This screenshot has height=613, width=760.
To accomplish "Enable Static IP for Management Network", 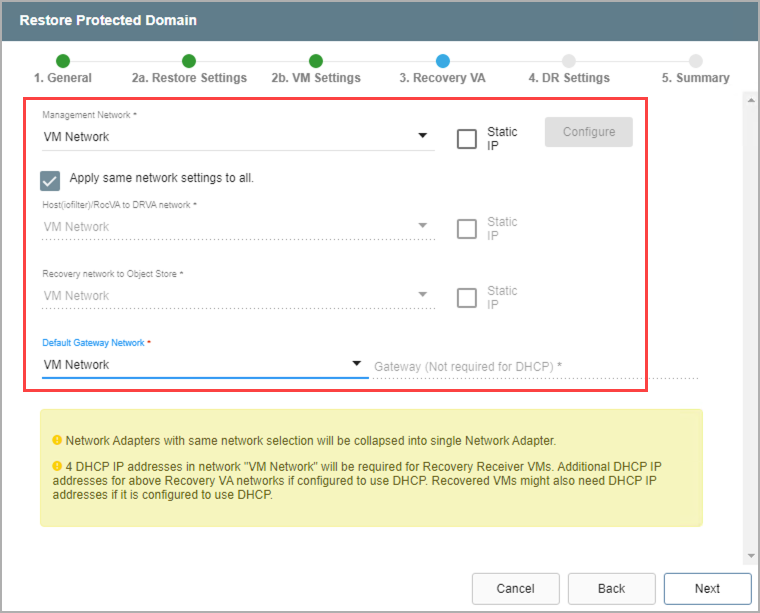I will pos(467,138).
